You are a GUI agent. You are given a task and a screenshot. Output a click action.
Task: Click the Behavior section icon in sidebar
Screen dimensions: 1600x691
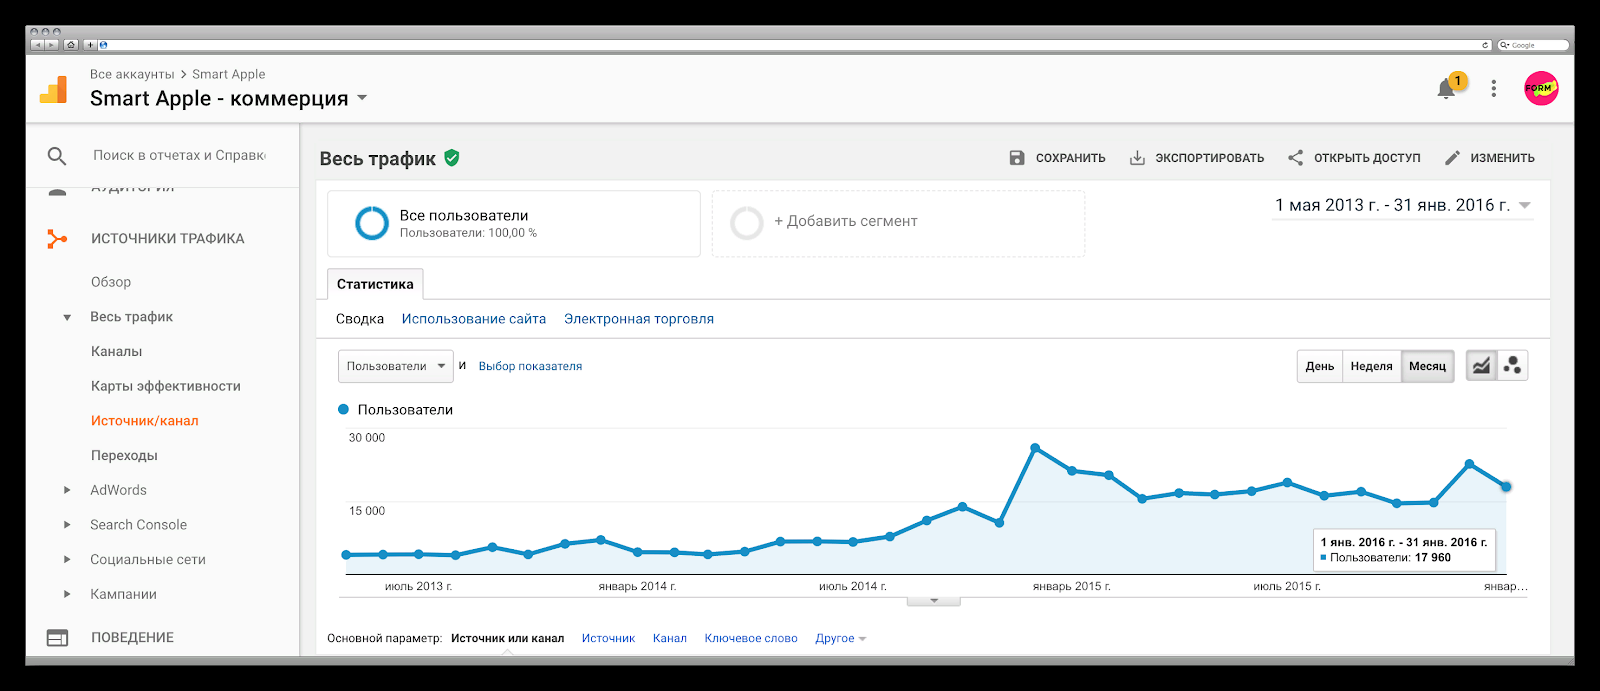click(x=58, y=638)
